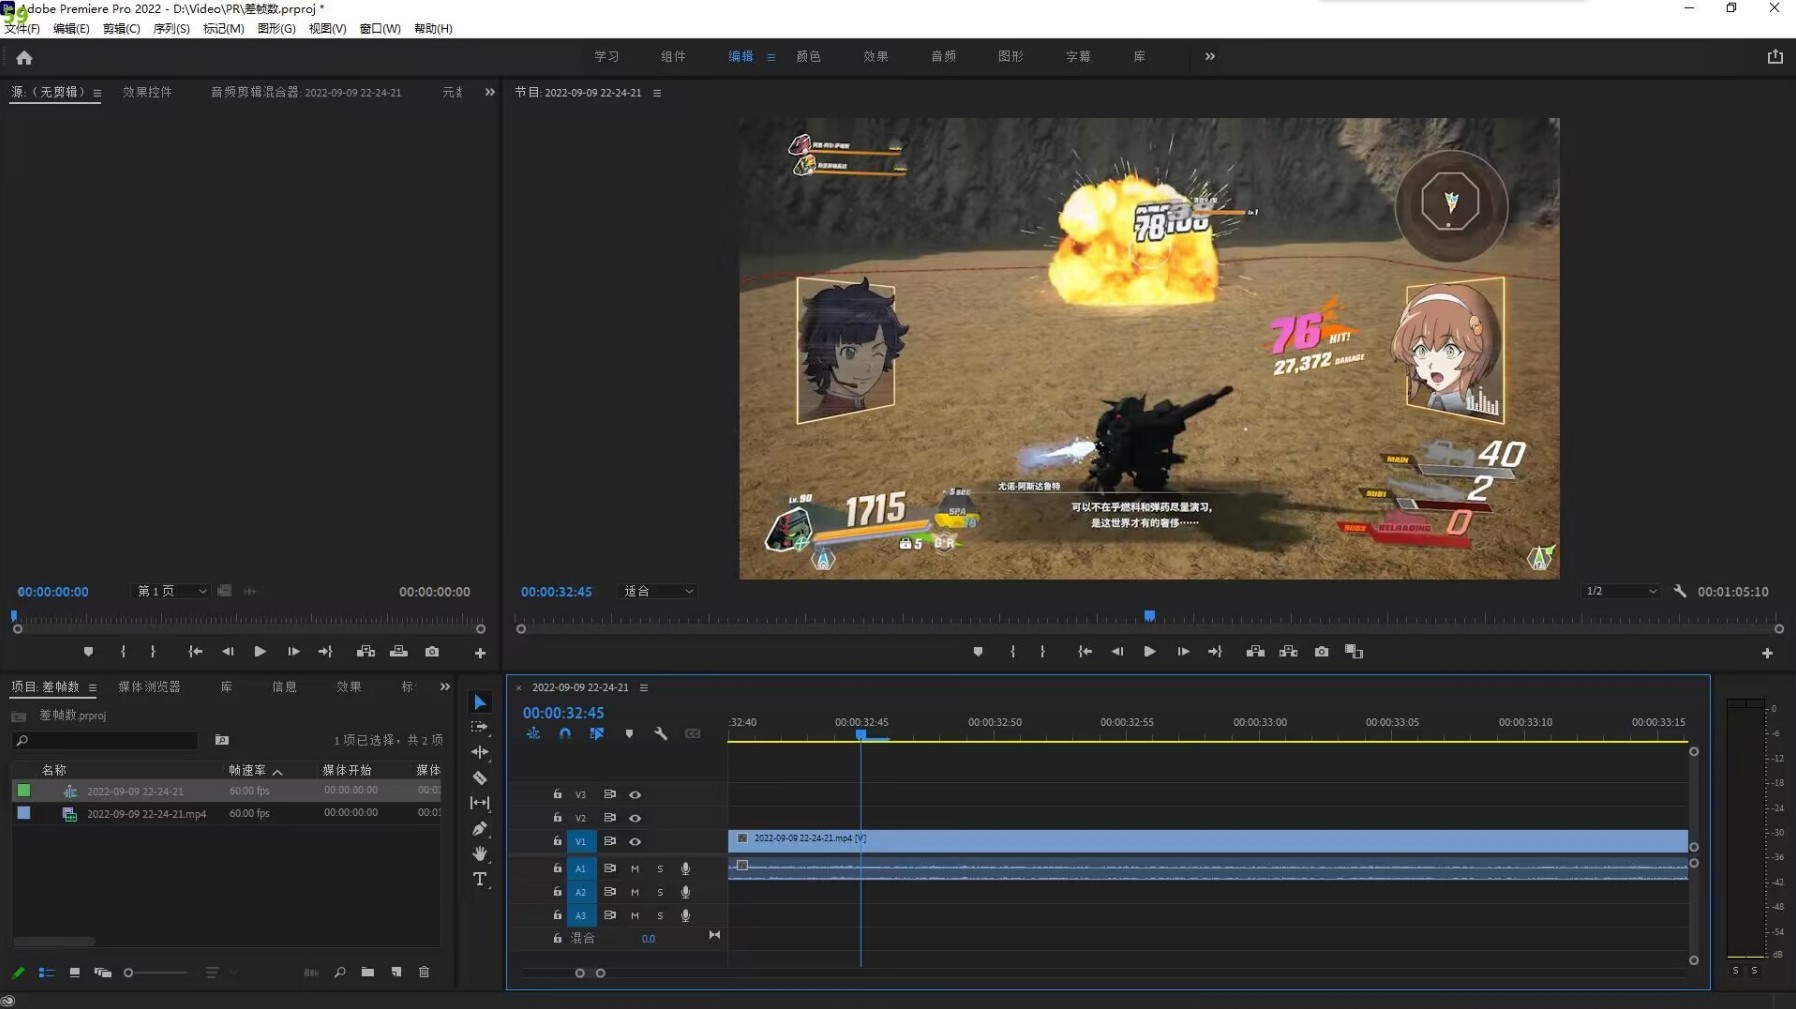Enable voice-over record on A1
1796x1009 pixels.
(685, 868)
